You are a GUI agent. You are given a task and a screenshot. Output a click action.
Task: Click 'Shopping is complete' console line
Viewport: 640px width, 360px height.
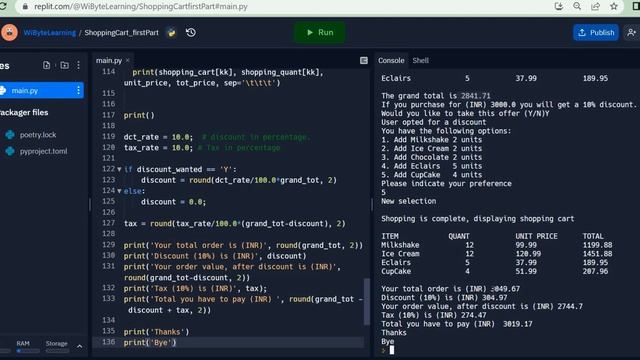[x=478, y=219]
